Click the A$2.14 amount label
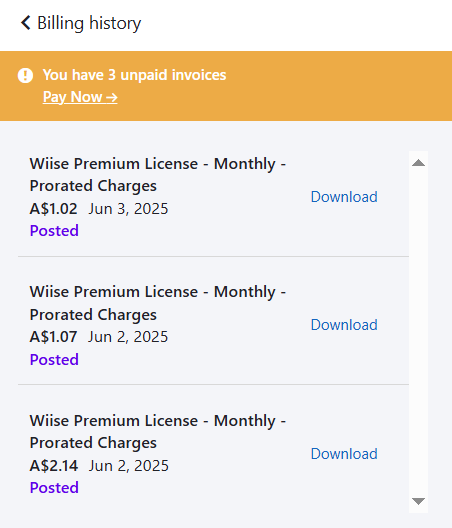This screenshot has width=452, height=528. (x=54, y=466)
